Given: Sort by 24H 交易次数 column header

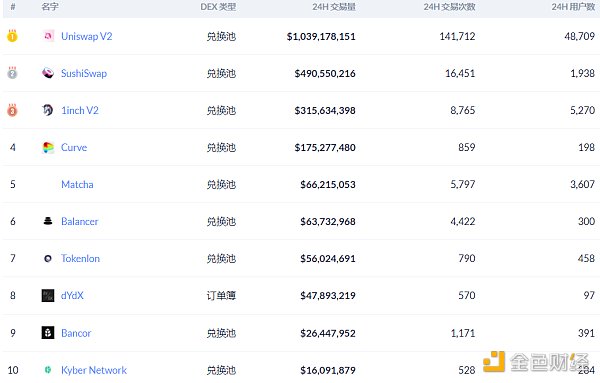Looking at the screenshot, I should point(449,7).
